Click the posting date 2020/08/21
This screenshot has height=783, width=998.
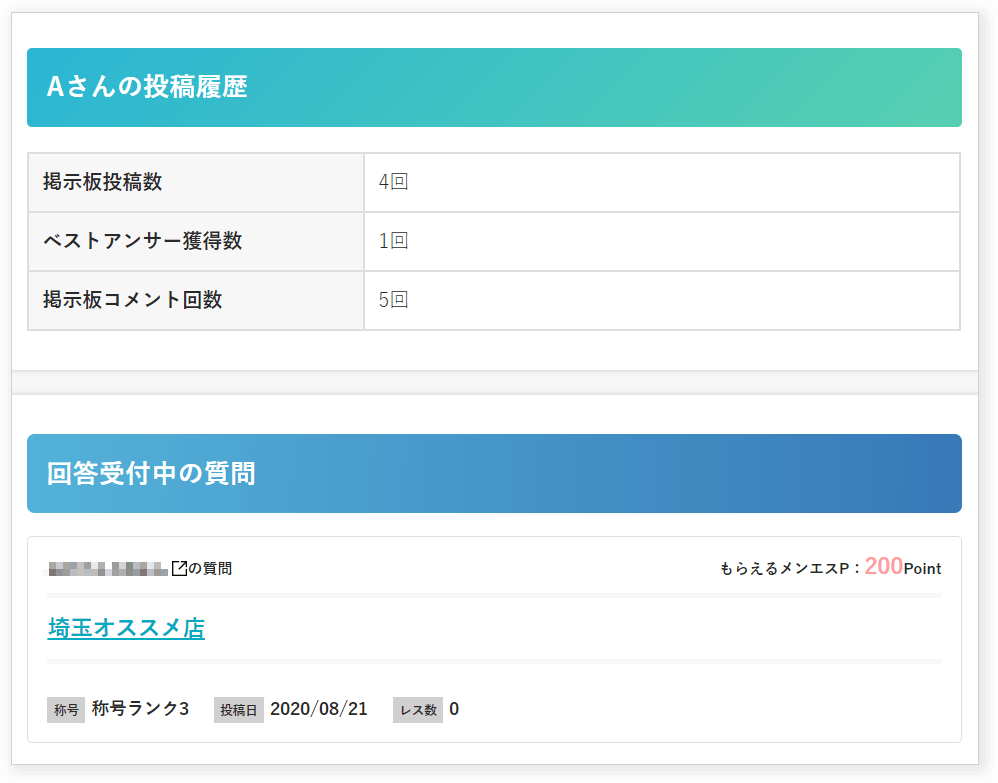[x=318, y=709]
